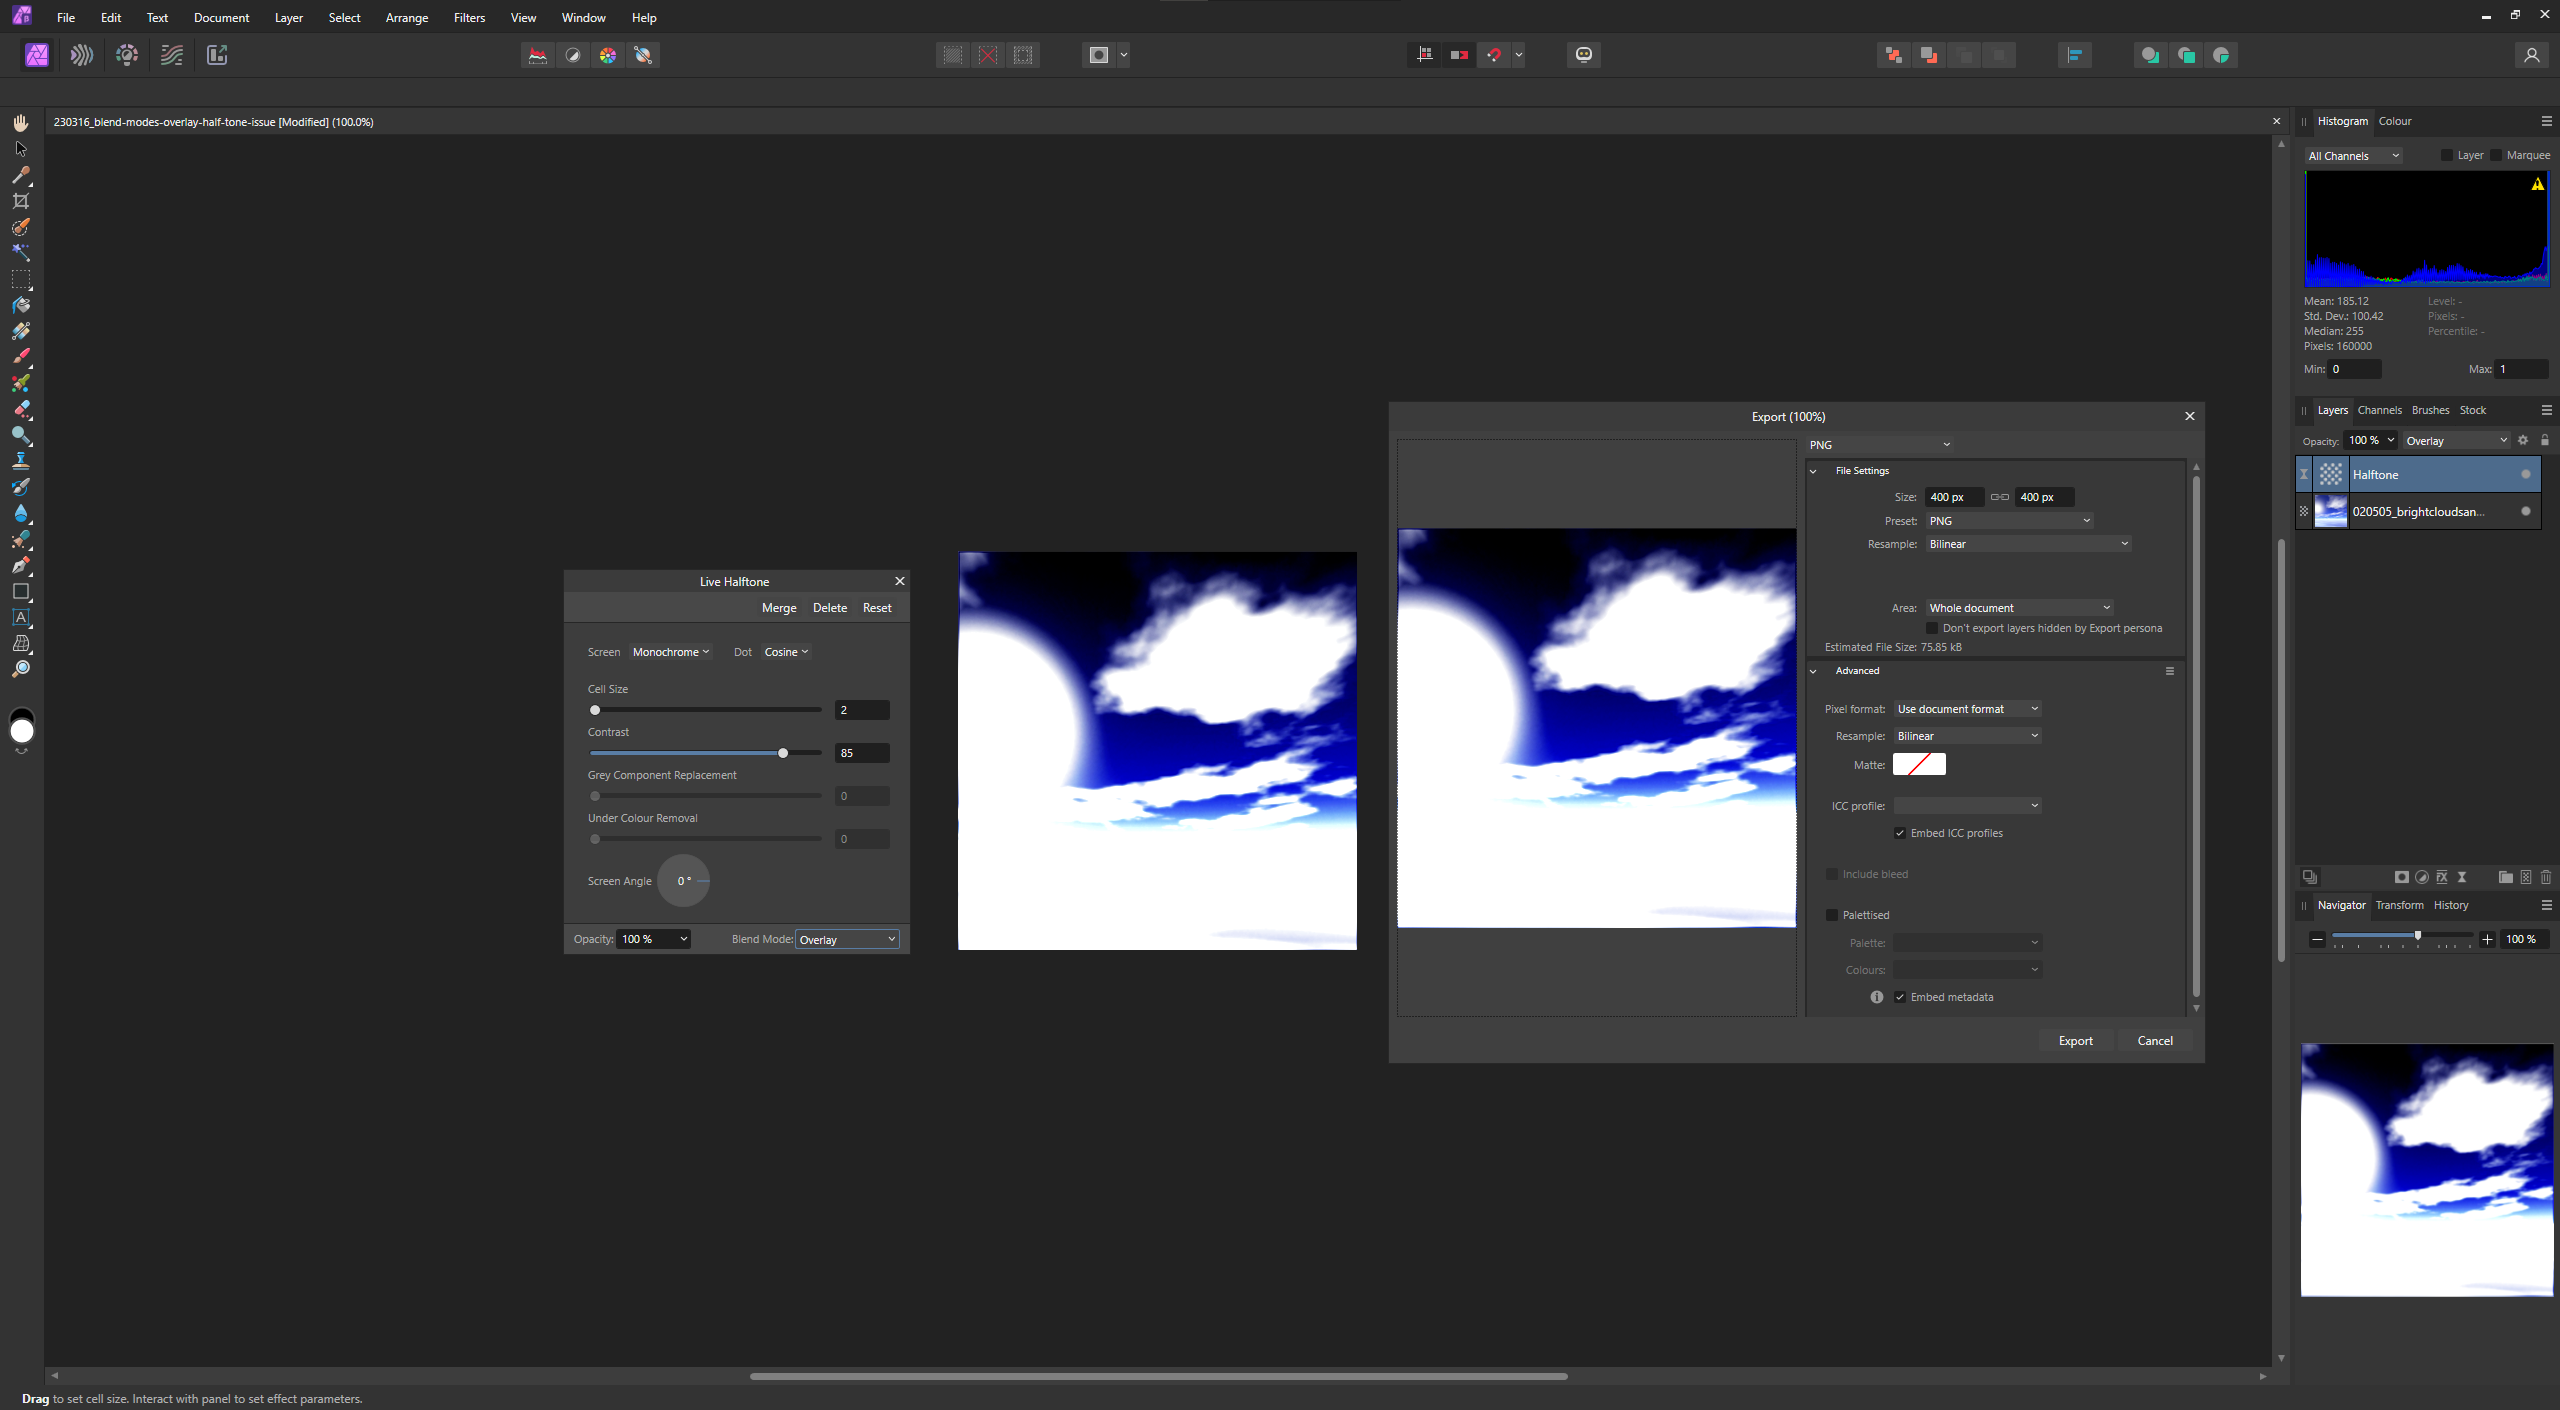Switch to the Export persona icon
Viewport: 2560px width, 1410px height.
pyautogui.click(x=217, y=55)
